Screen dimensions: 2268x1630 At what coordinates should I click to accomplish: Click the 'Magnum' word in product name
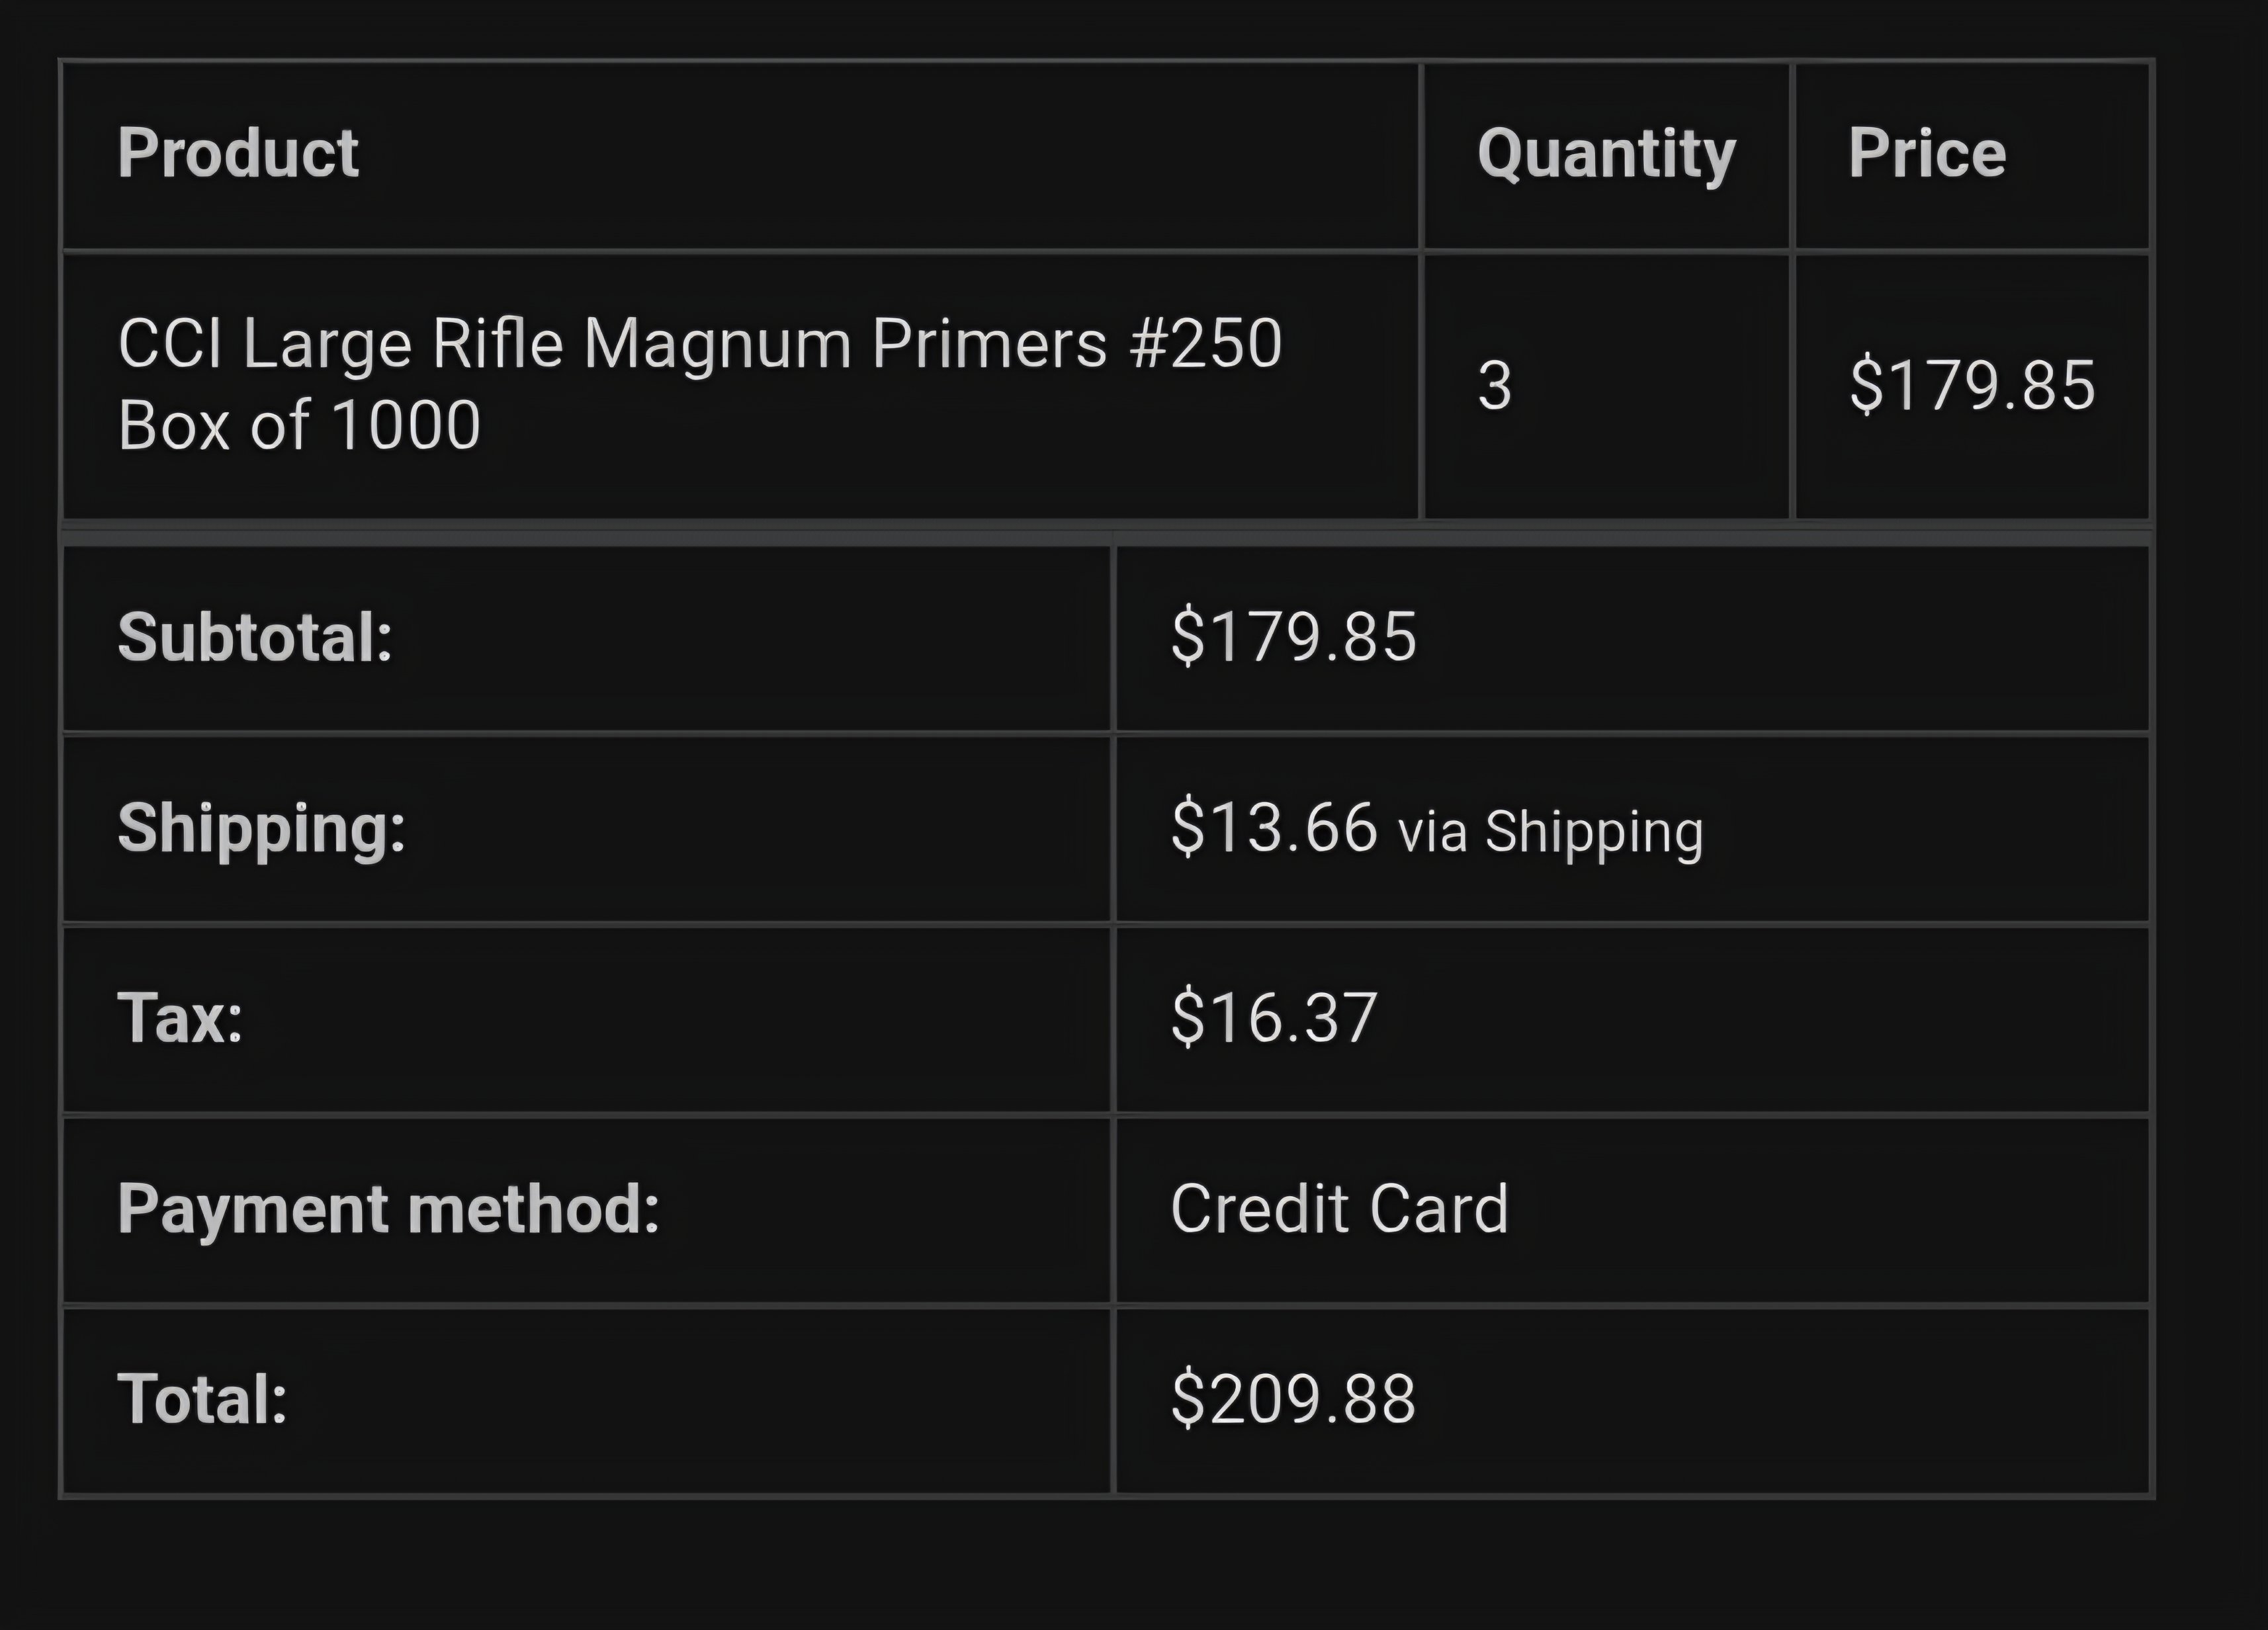pyautogui.click(x=716, y=344)
